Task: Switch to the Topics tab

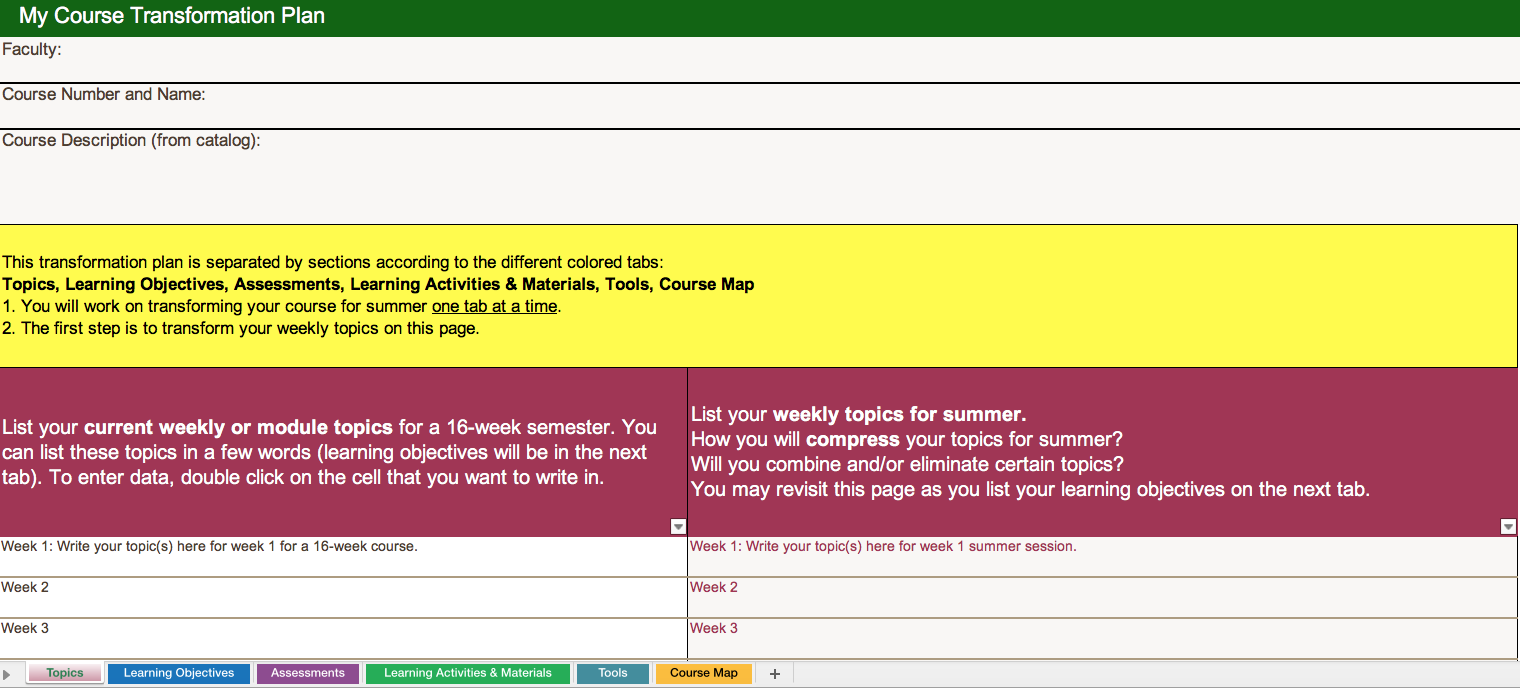Action: pyautogui.click(x=65, y=673)
